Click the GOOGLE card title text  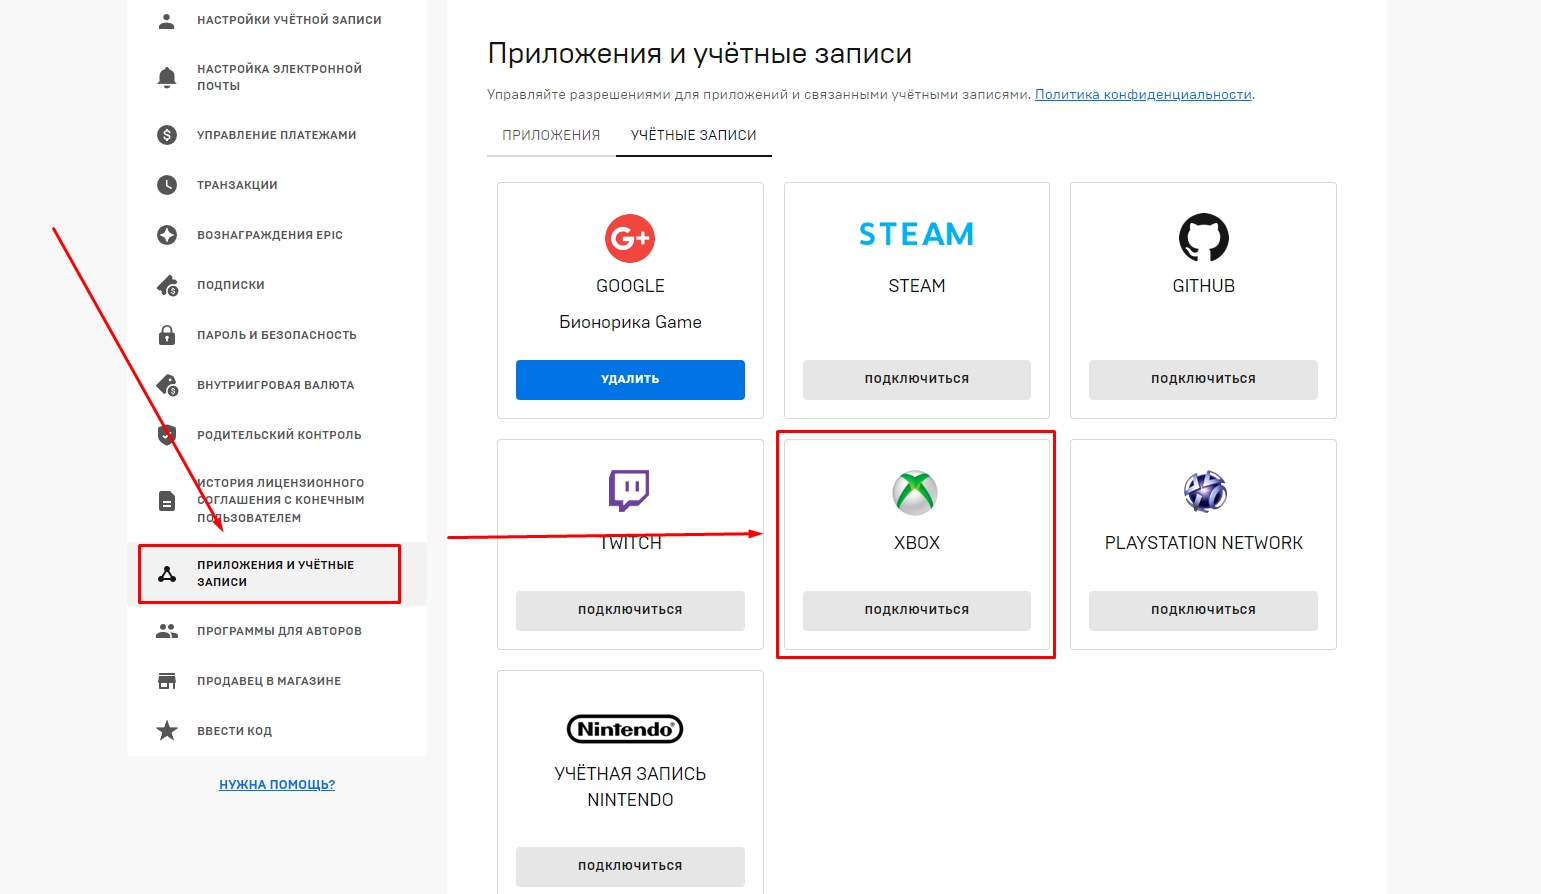tap(630, 286)
